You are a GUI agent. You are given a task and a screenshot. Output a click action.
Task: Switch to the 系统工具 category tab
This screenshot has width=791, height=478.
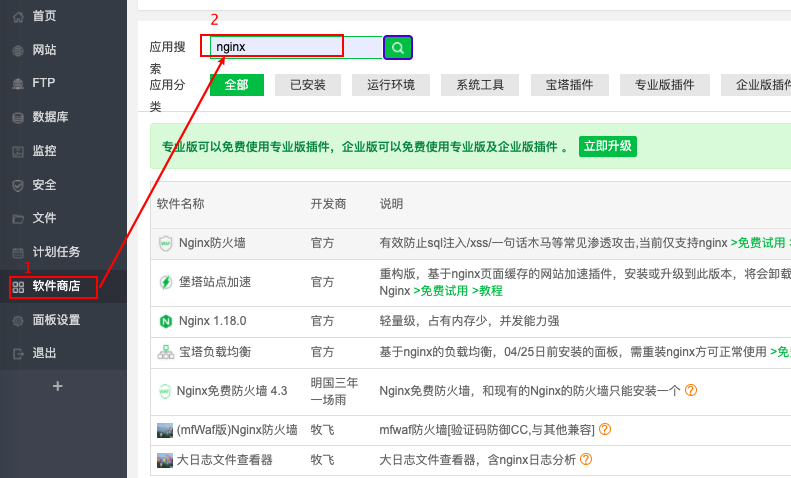coord(480,85)
